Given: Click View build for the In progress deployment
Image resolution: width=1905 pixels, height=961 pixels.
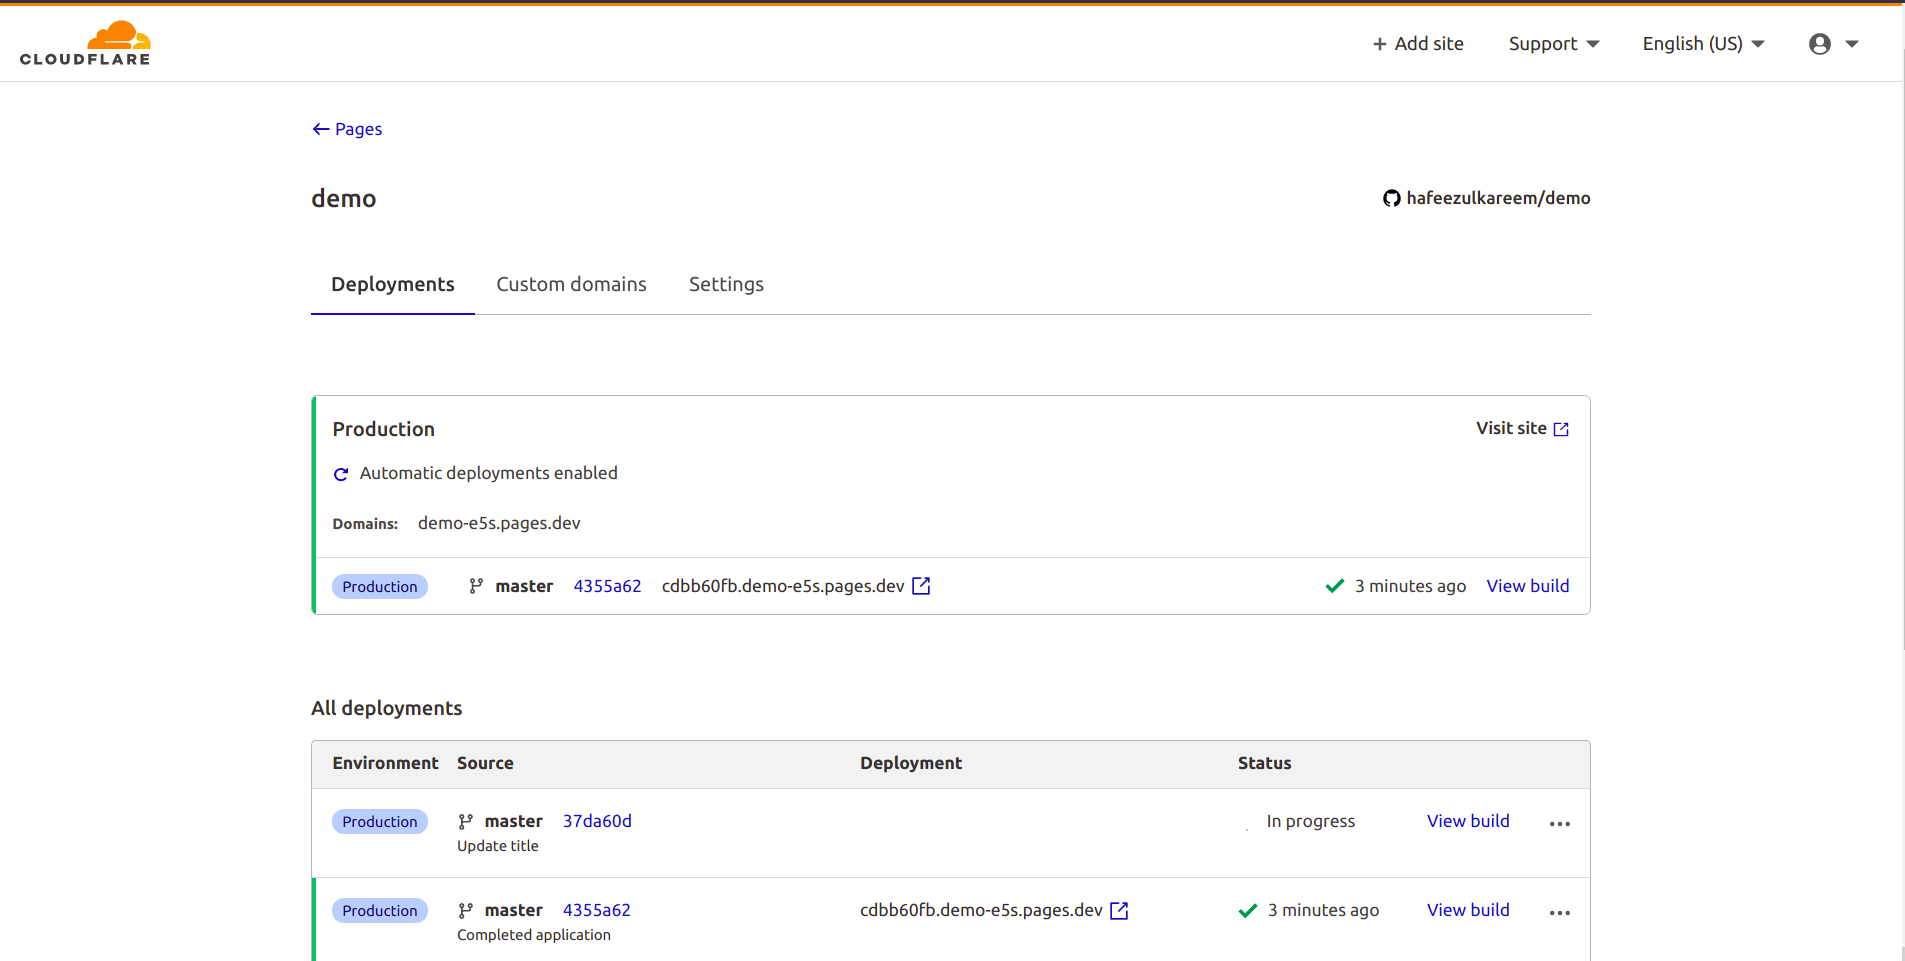Looking at the screenshot, I should (x=1468, y=821).
